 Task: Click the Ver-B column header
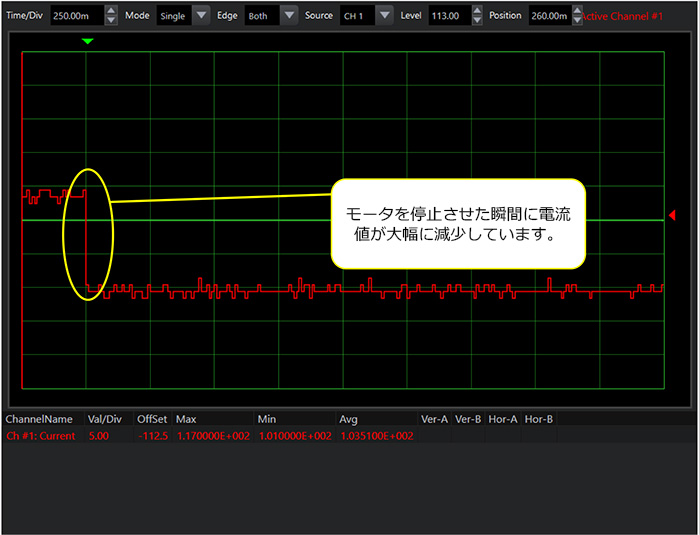(x=468, y=419)
